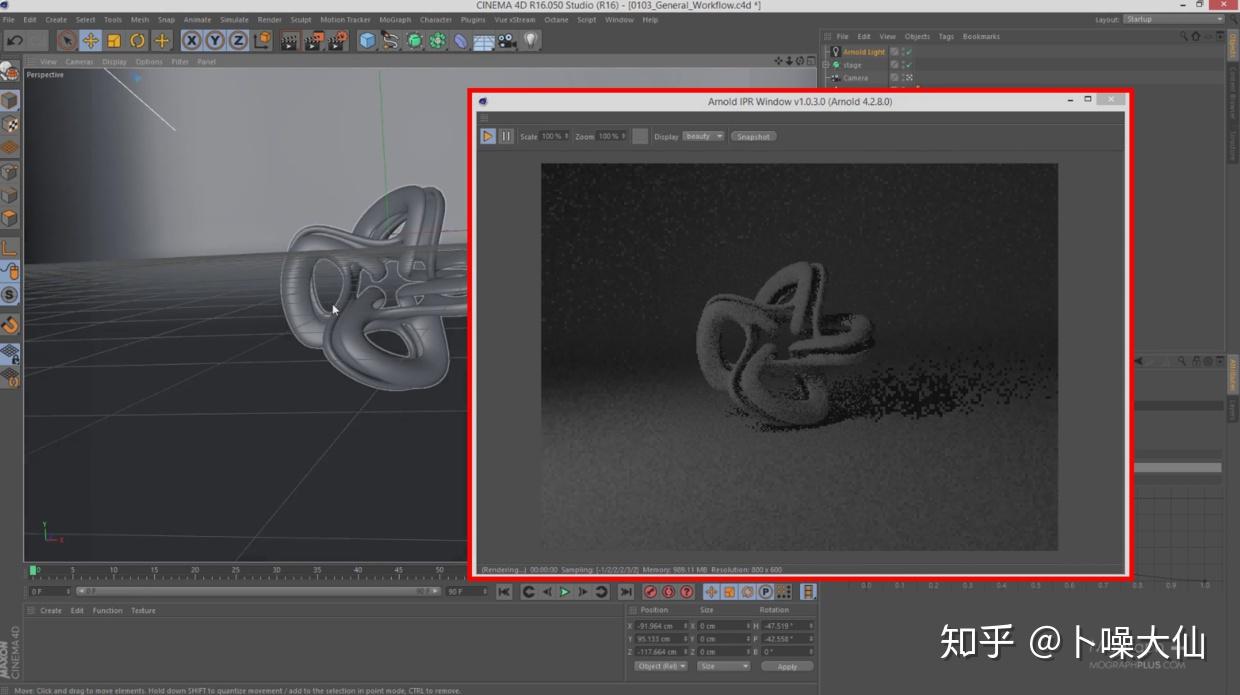Click the Render View icon

[288, 40]
